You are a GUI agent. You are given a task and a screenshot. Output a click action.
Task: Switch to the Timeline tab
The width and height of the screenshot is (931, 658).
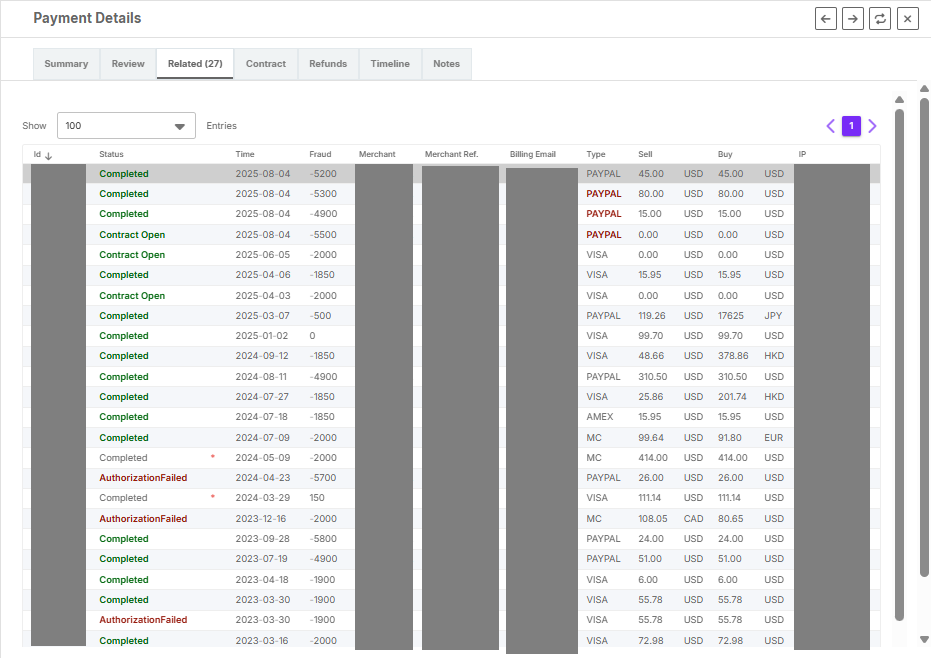tap(389, 63)
